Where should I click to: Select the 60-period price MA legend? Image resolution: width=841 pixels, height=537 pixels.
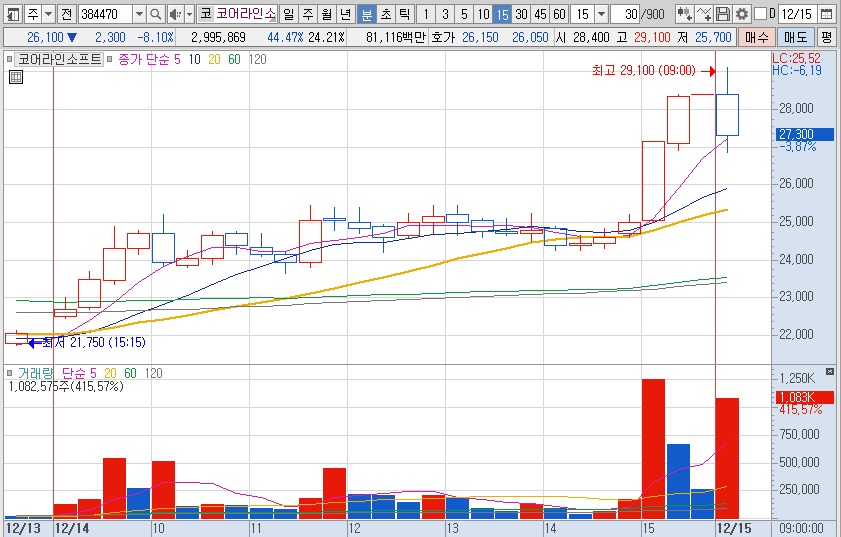(234, 60)
